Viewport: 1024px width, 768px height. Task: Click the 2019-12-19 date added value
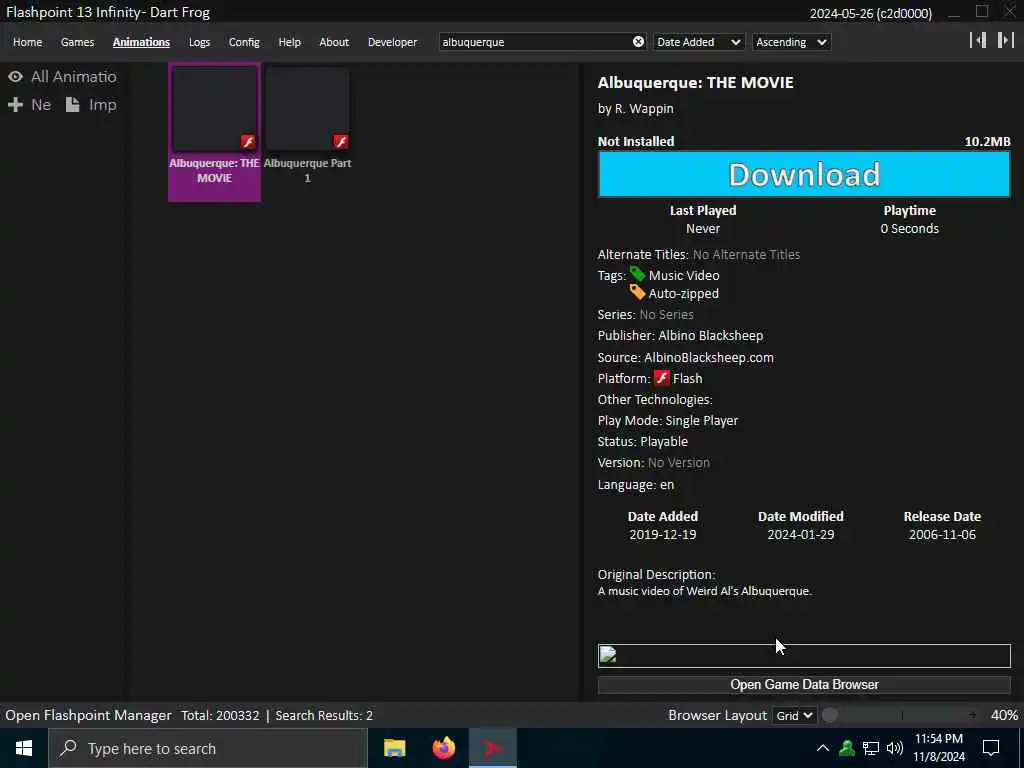[662, 534]
